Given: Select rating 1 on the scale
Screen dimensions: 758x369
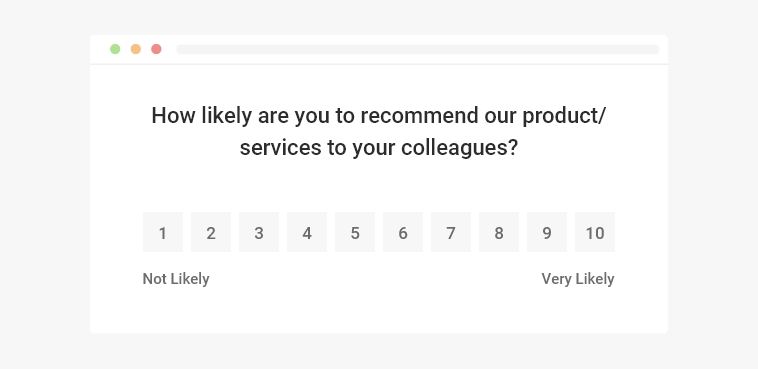Looking at the screenshot, I should click(x=163, y=232).
